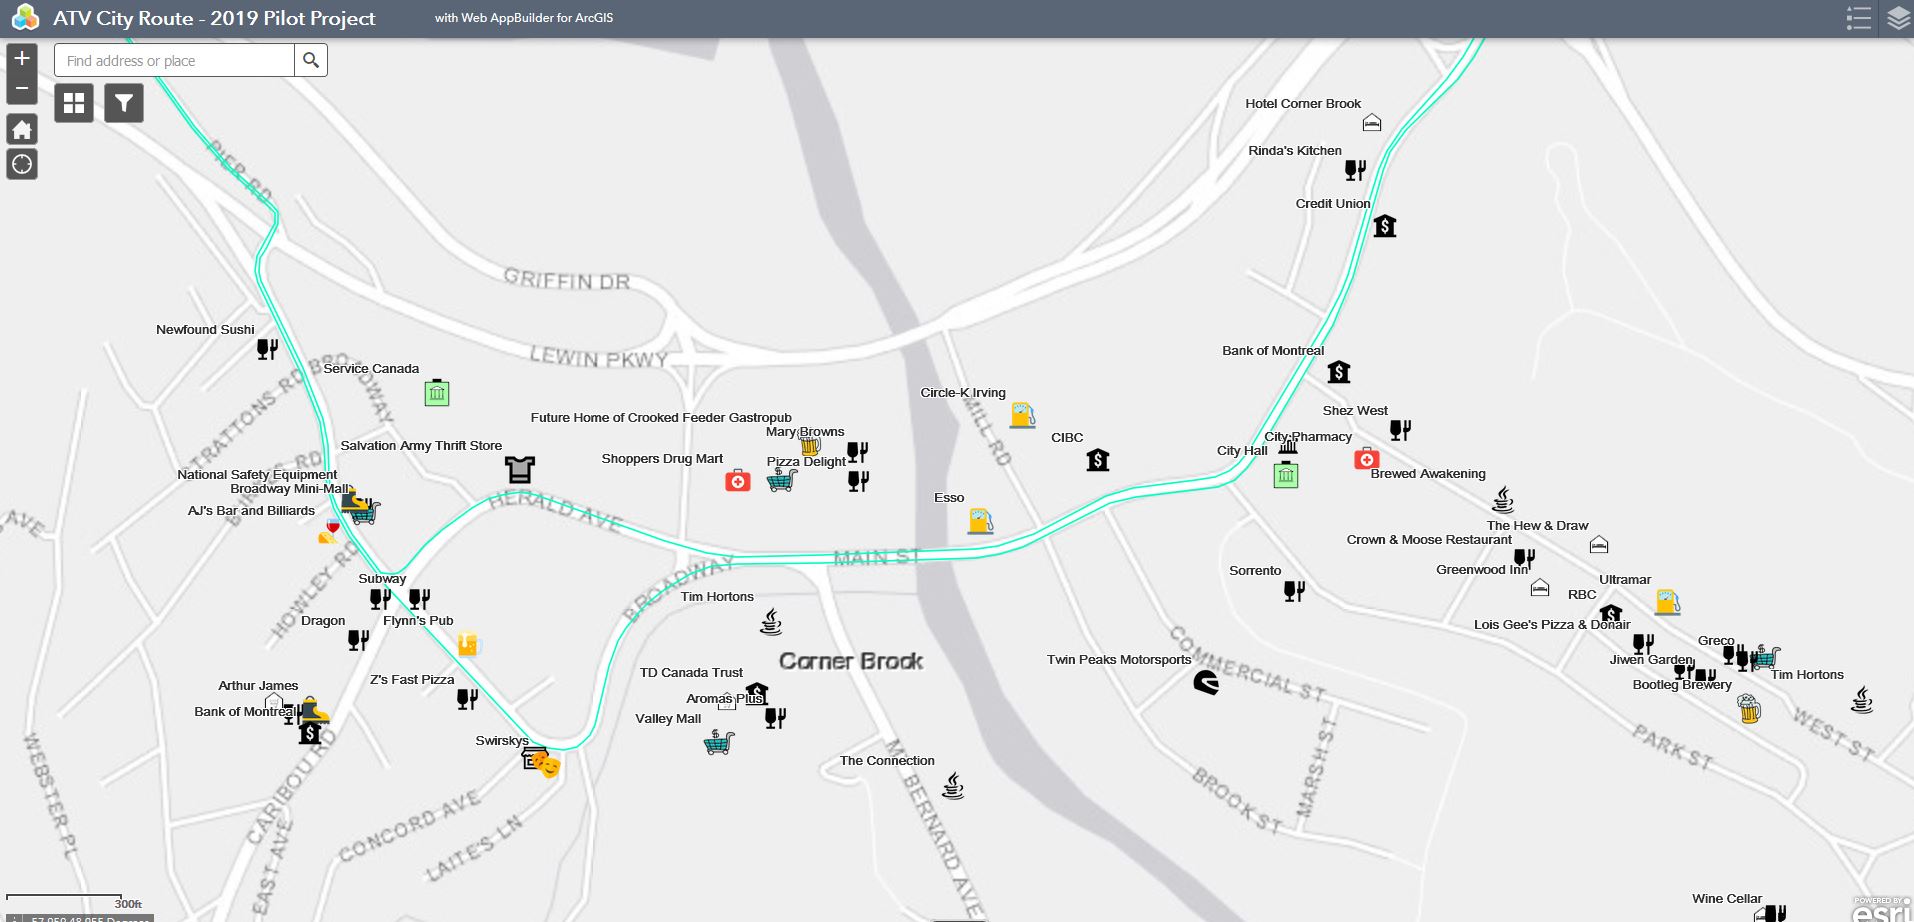Select the Brewed Awakening coffee marker
Image resolution: width=1914 pixels, height=922 pixels.
(x=1503, y=499)
